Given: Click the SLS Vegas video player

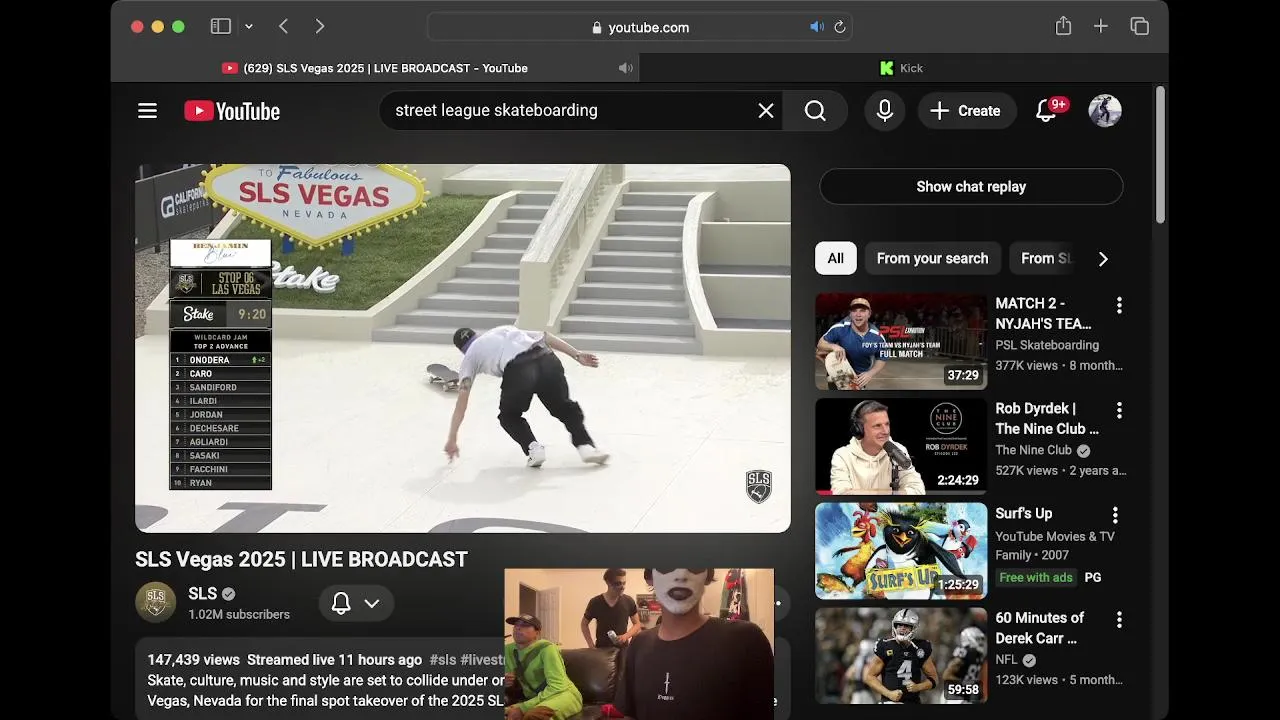Looking at the screenshot, I should [x=463, y=348].
